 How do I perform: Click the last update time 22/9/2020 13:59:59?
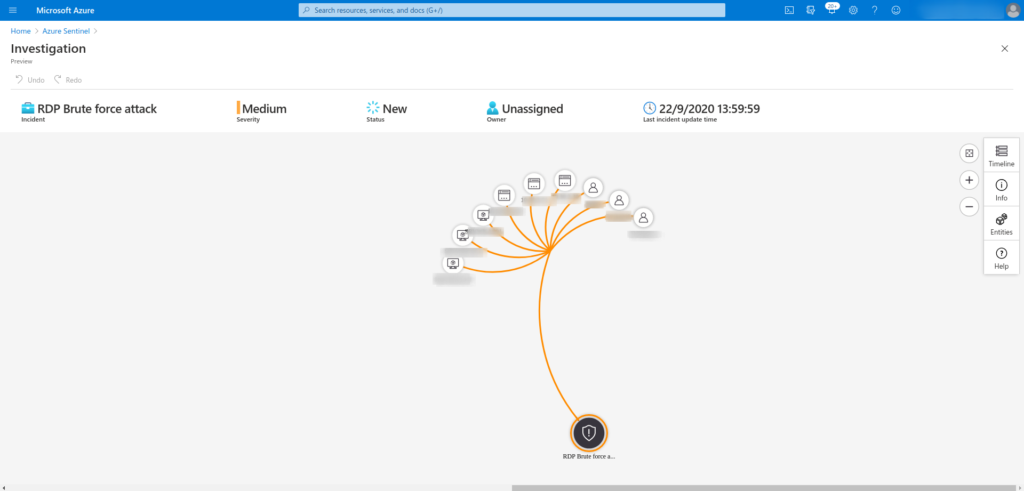click(x=709, y=108)
